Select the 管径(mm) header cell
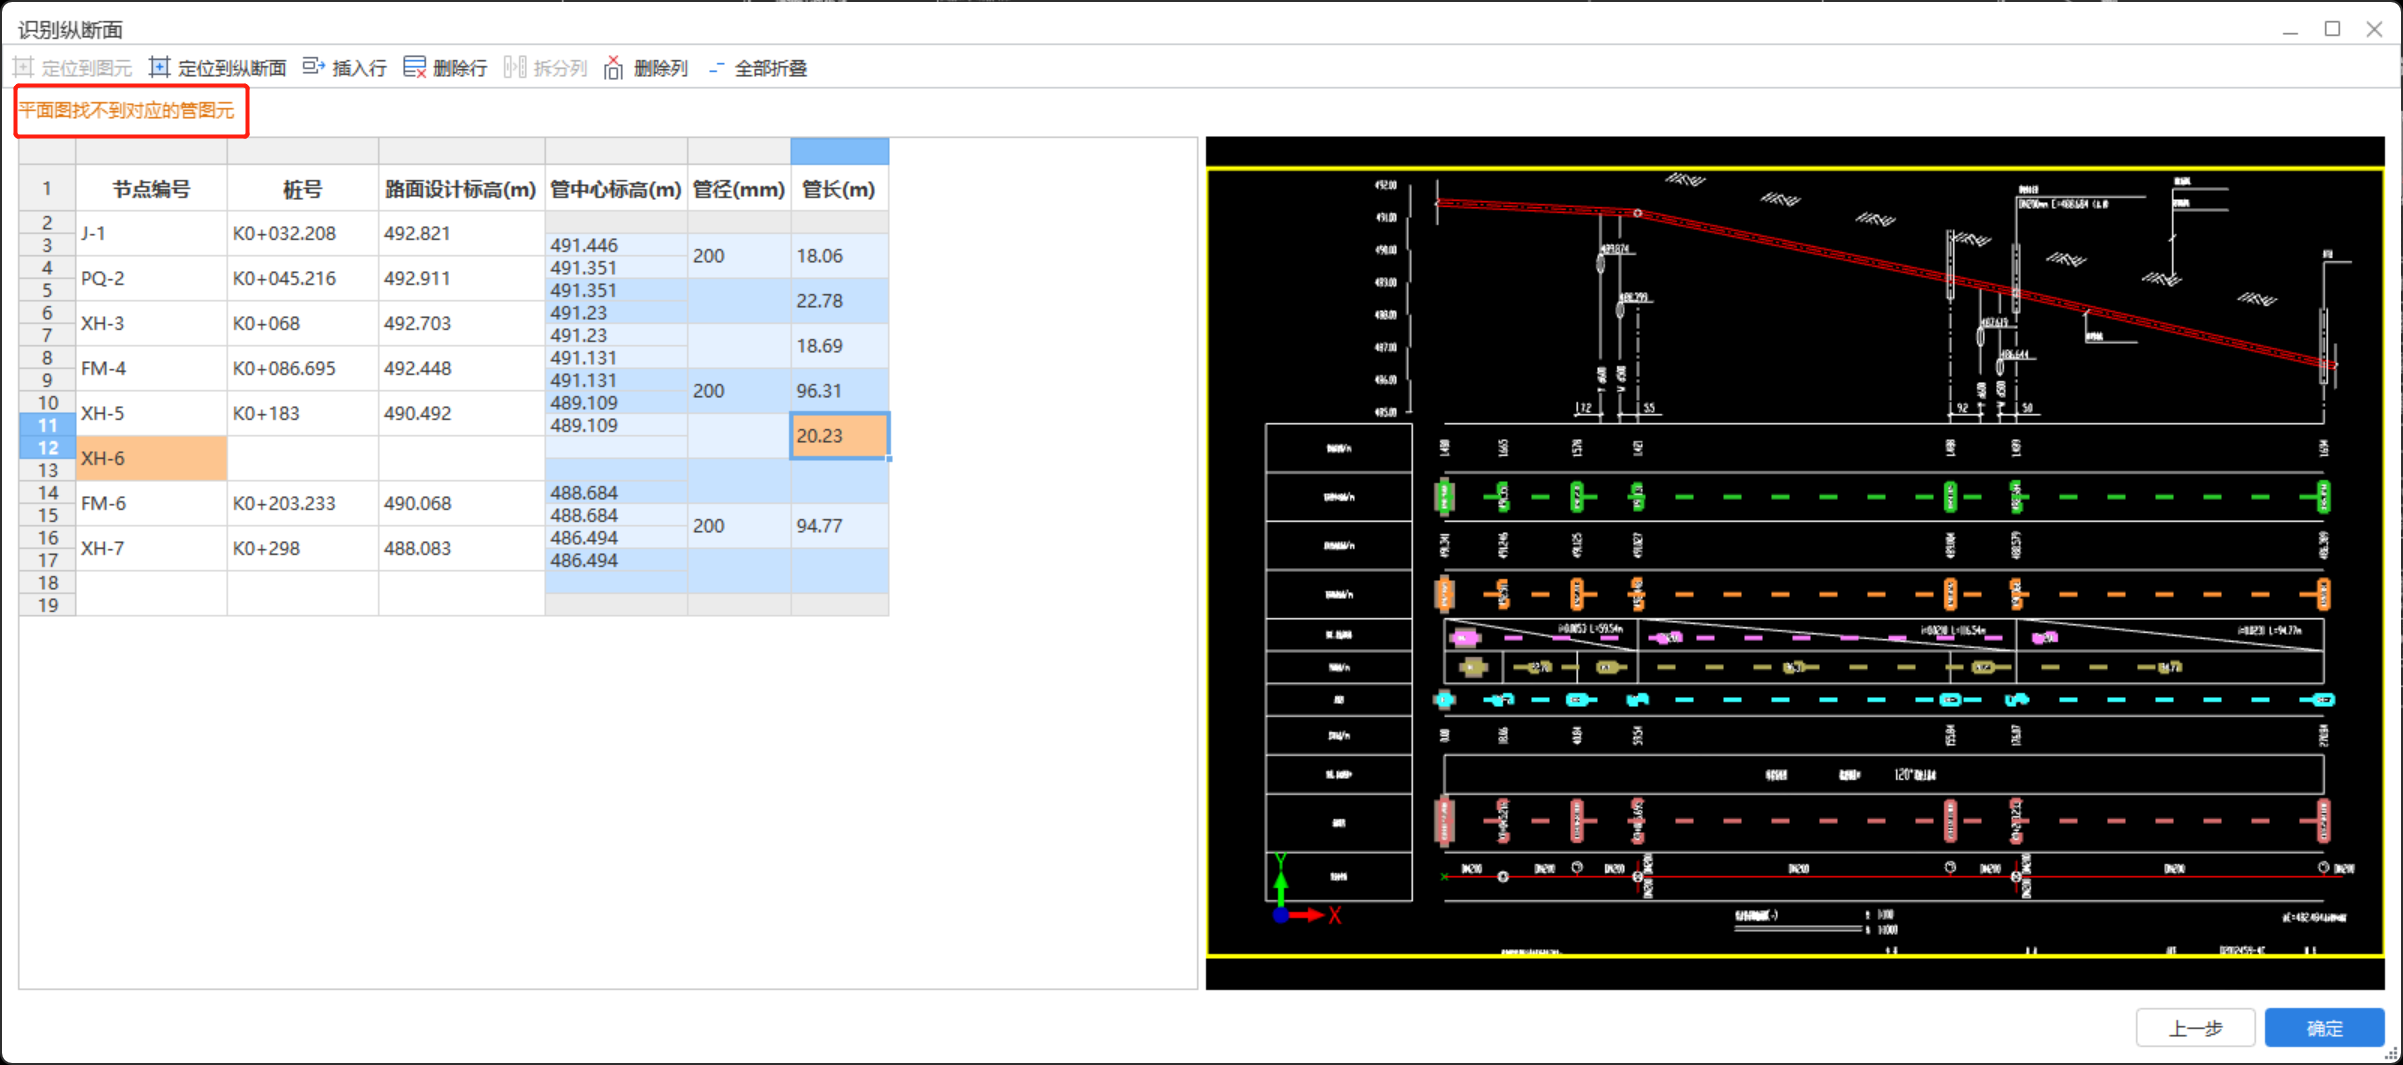2403x1065 pixels. pyautogui.click(x=739, y=189)
